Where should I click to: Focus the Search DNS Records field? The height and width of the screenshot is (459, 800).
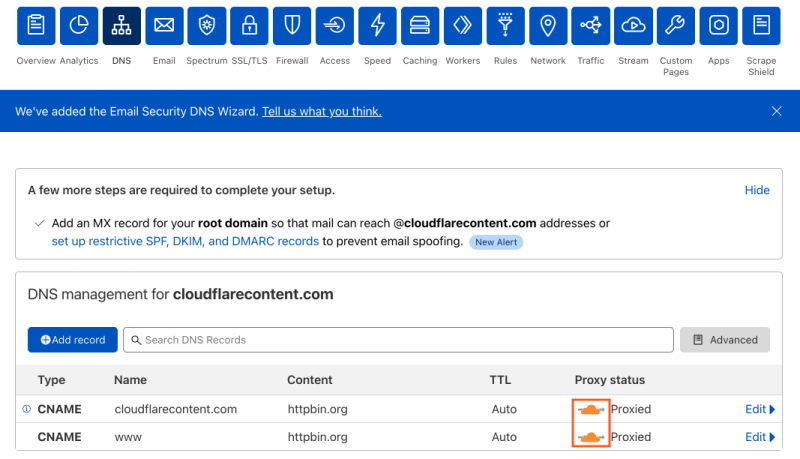click(398, 340)
